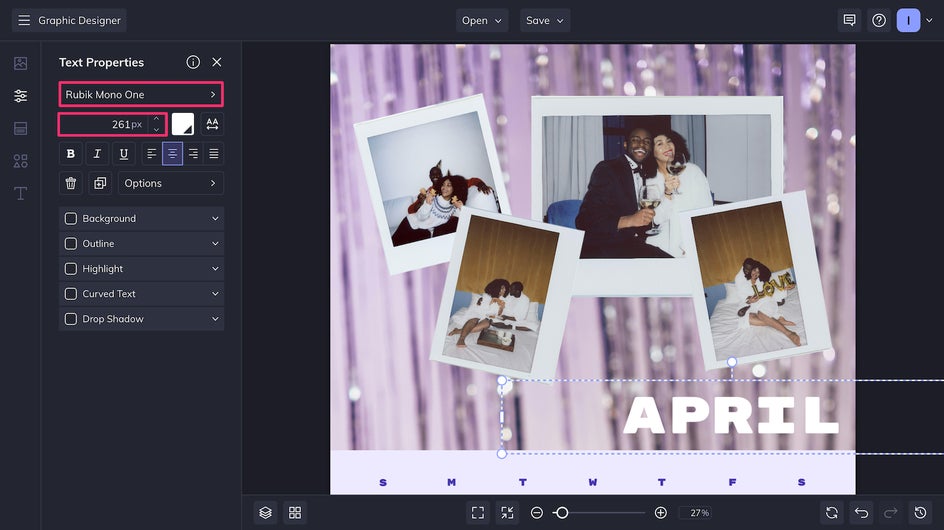
Task: Expand the Curved Text section chevron
Action: (x=215, y=294)
